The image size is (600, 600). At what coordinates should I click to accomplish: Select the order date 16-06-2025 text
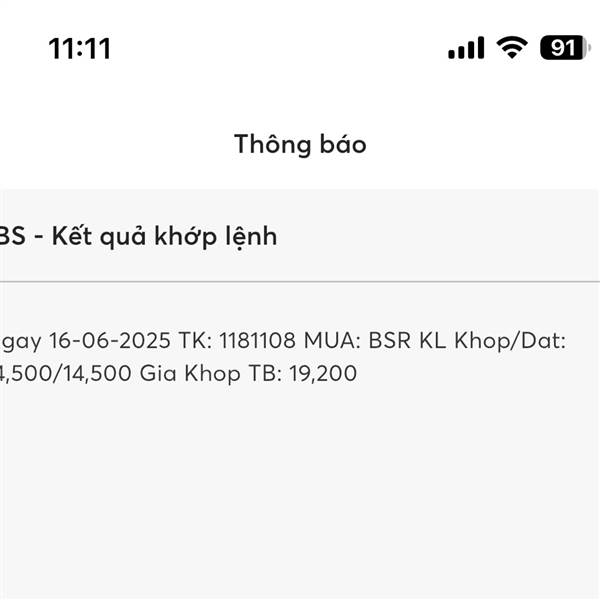pos(110,340)
